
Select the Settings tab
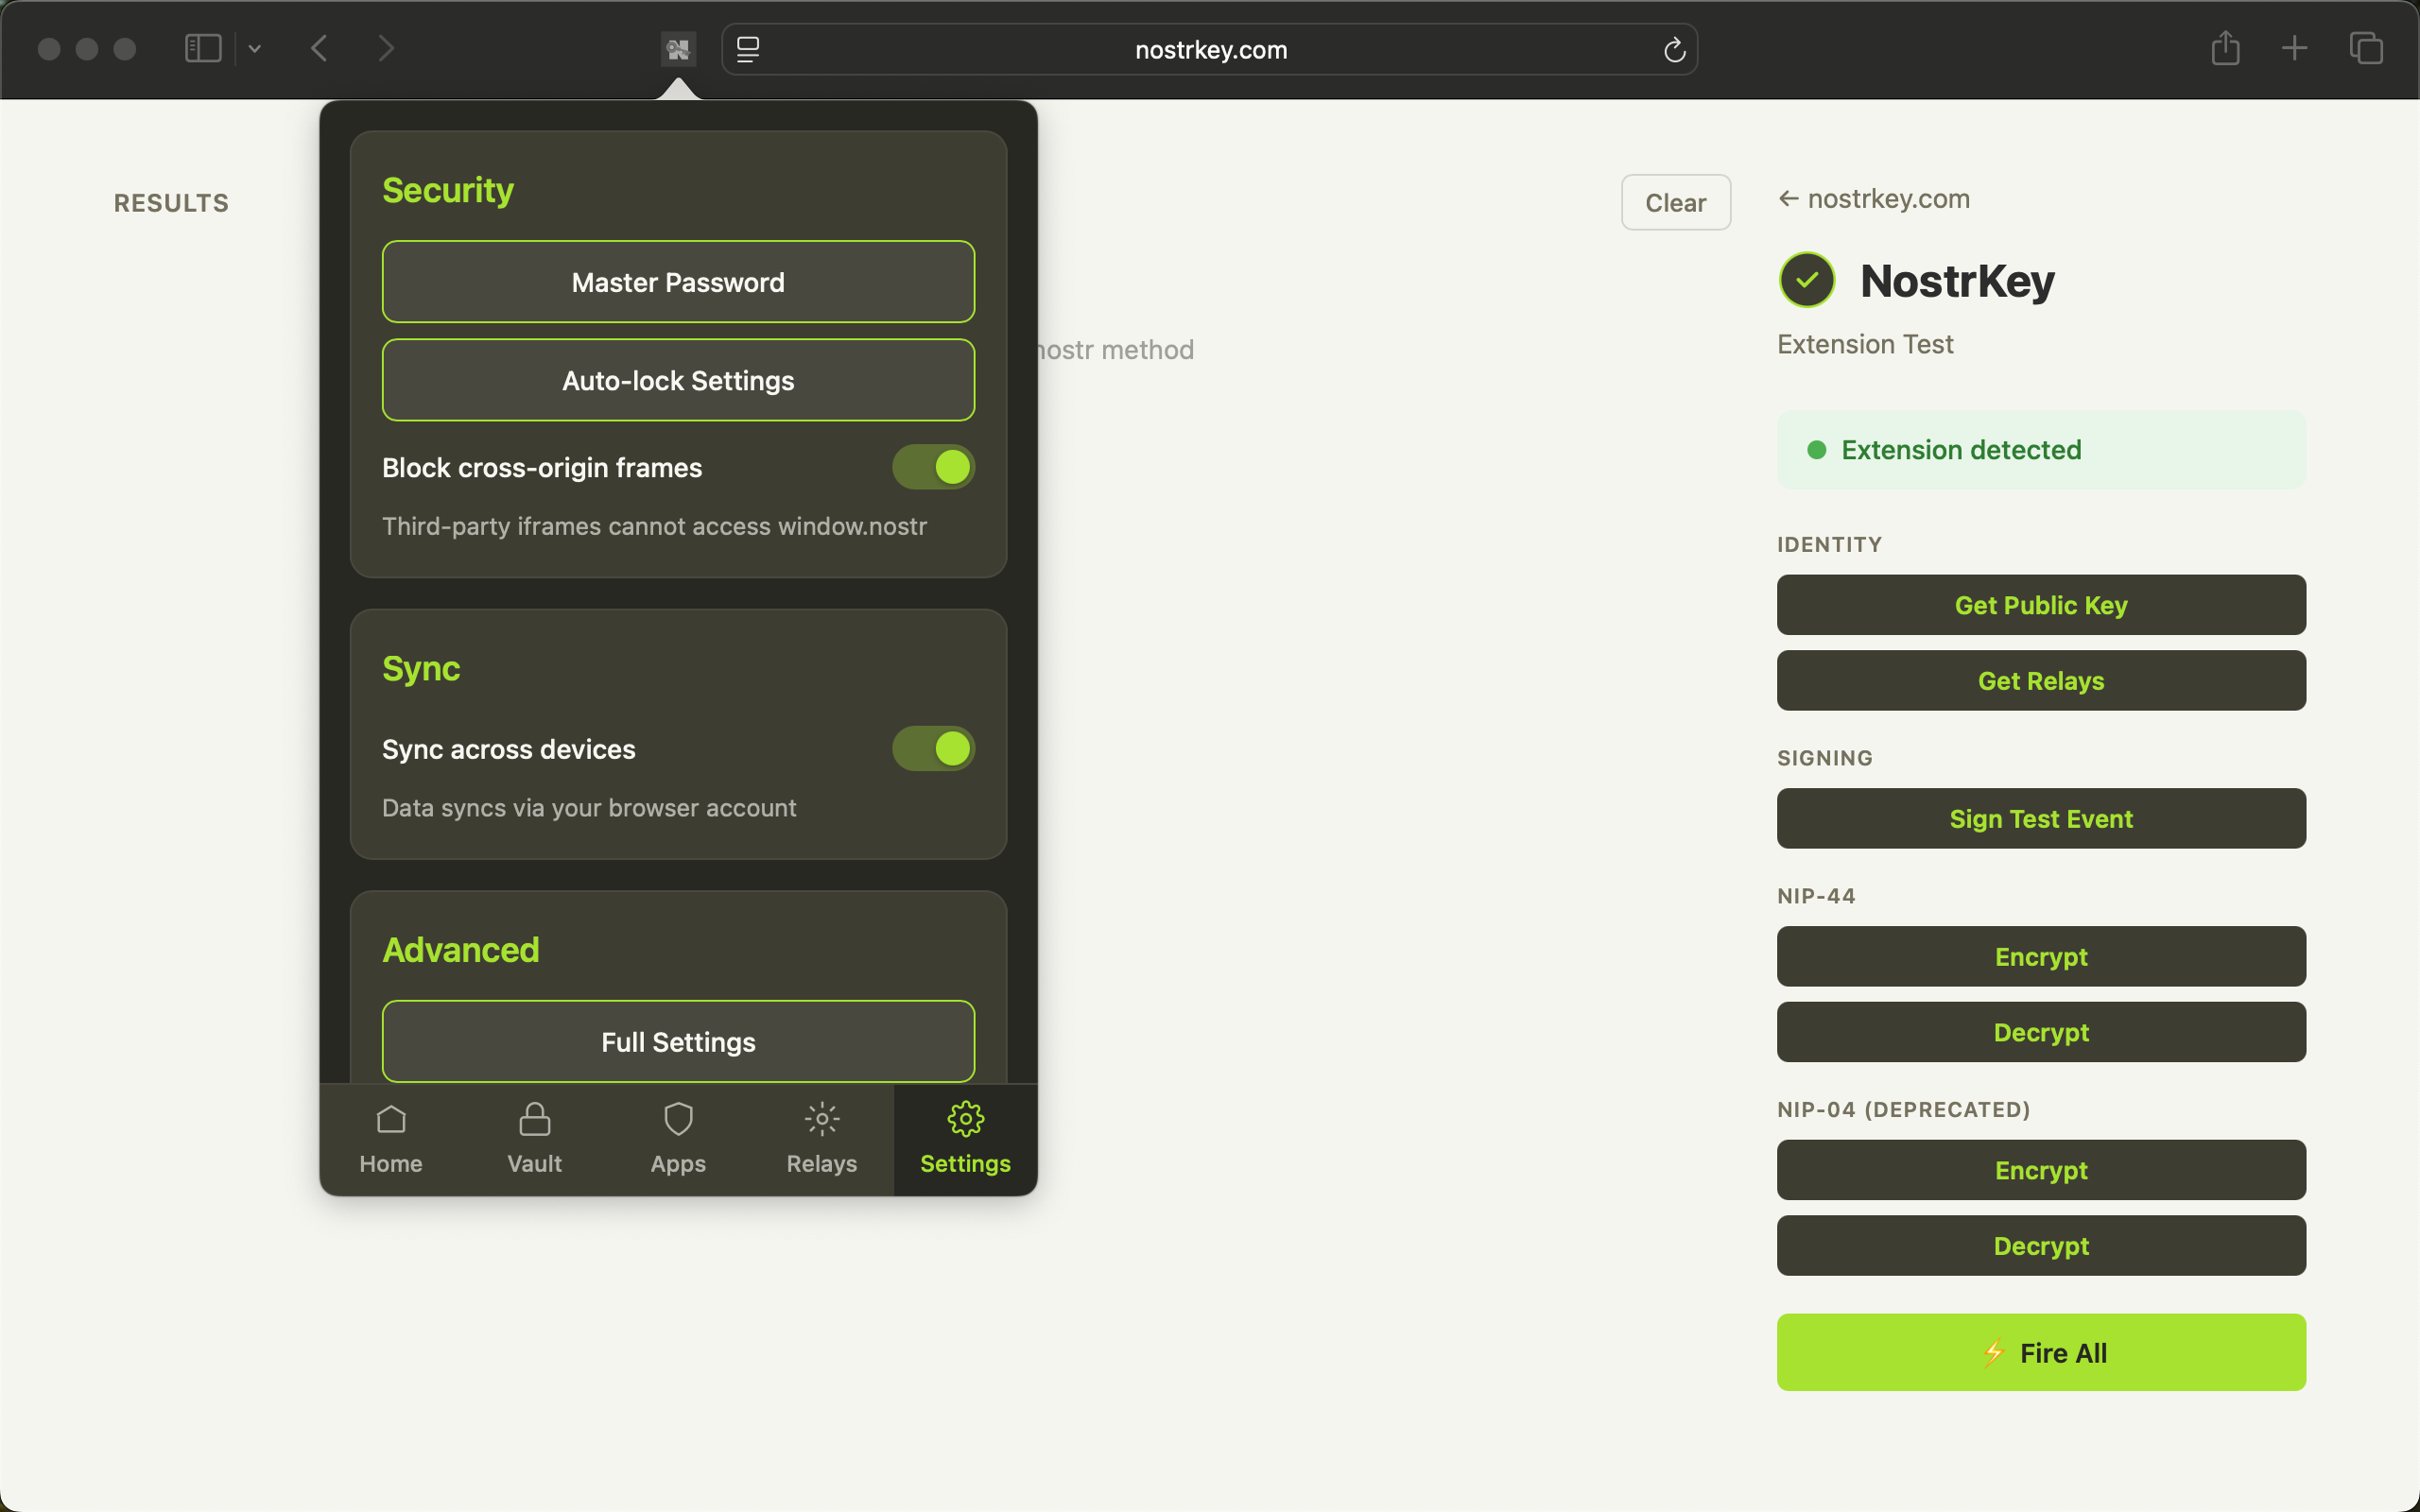click(x=965, y=1139)
